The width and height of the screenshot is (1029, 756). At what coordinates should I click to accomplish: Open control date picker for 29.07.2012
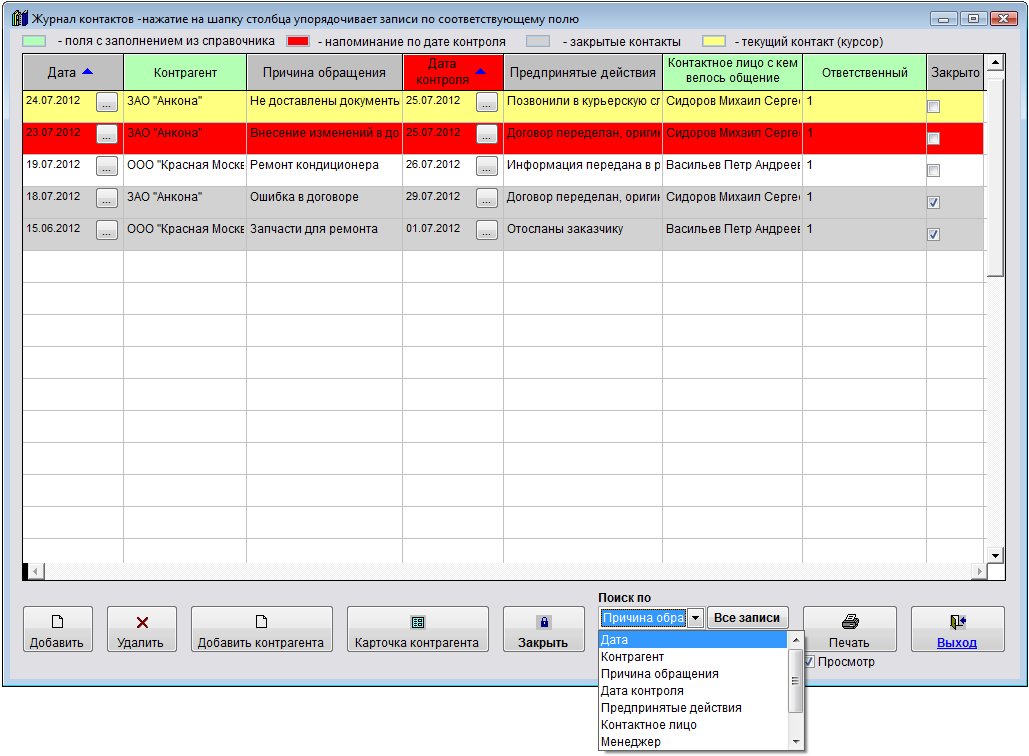click(487, 198)
